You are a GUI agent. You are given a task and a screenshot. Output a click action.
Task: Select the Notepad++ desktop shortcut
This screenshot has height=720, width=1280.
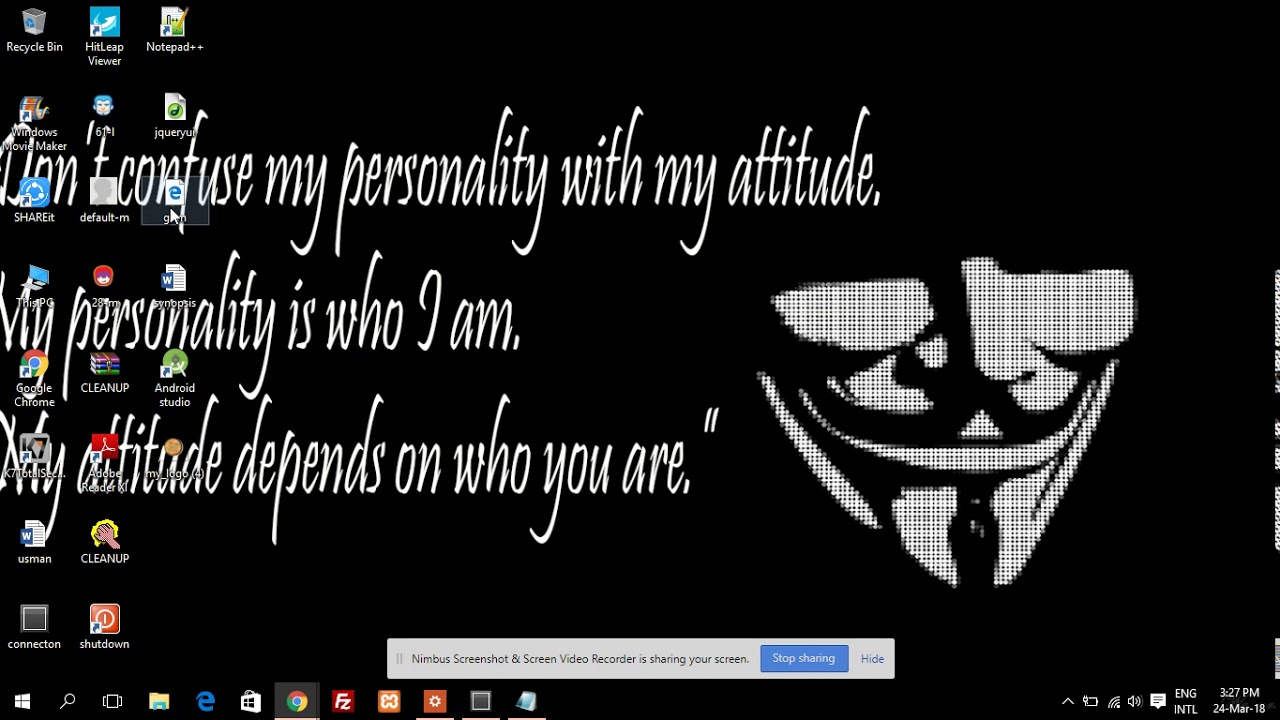pos(175,31)
